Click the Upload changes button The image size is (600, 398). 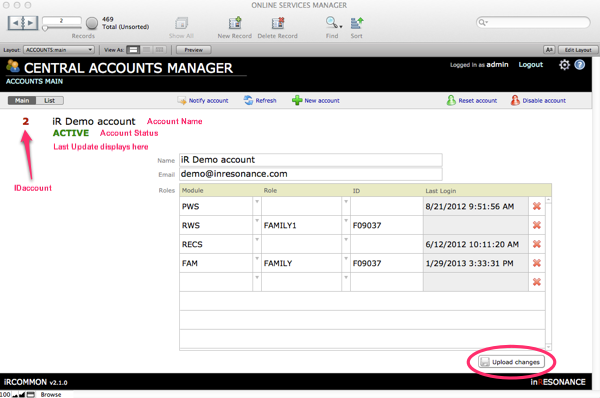click(x=511, y=362)
